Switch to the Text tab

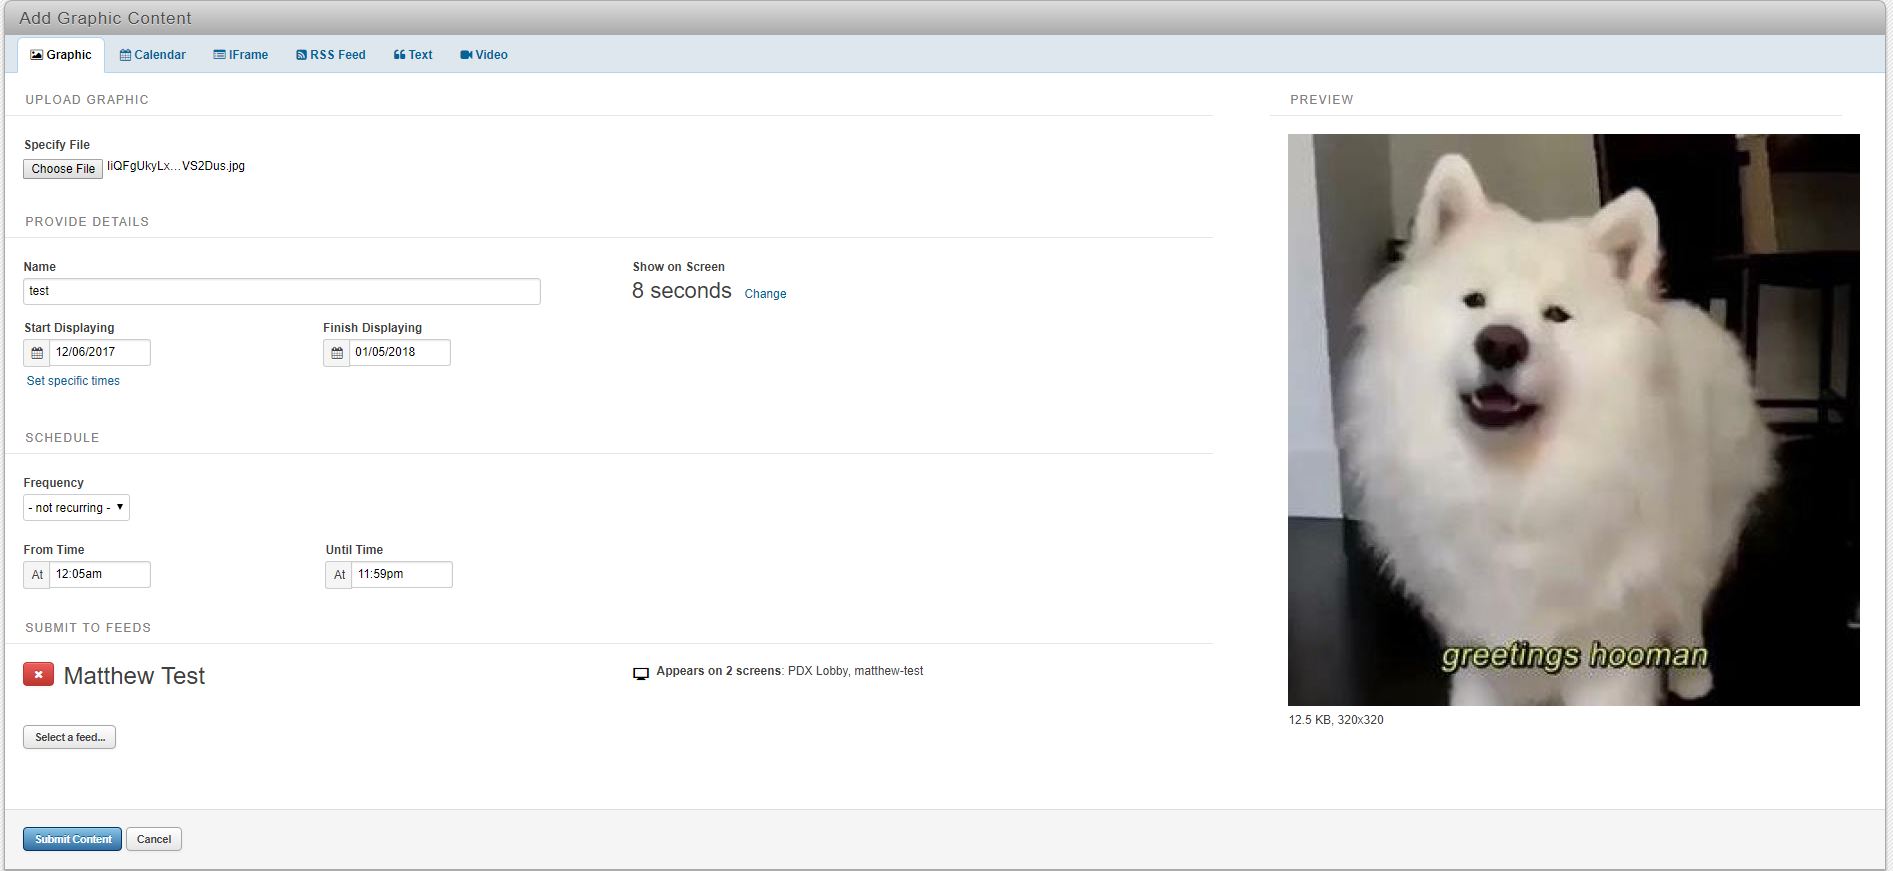pos(413,55)
